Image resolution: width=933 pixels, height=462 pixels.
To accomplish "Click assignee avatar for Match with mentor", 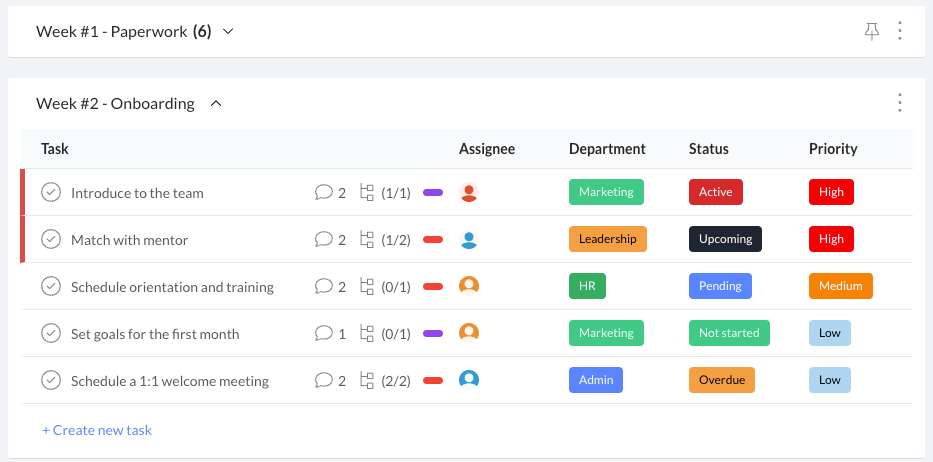I will tap(469, 239).
